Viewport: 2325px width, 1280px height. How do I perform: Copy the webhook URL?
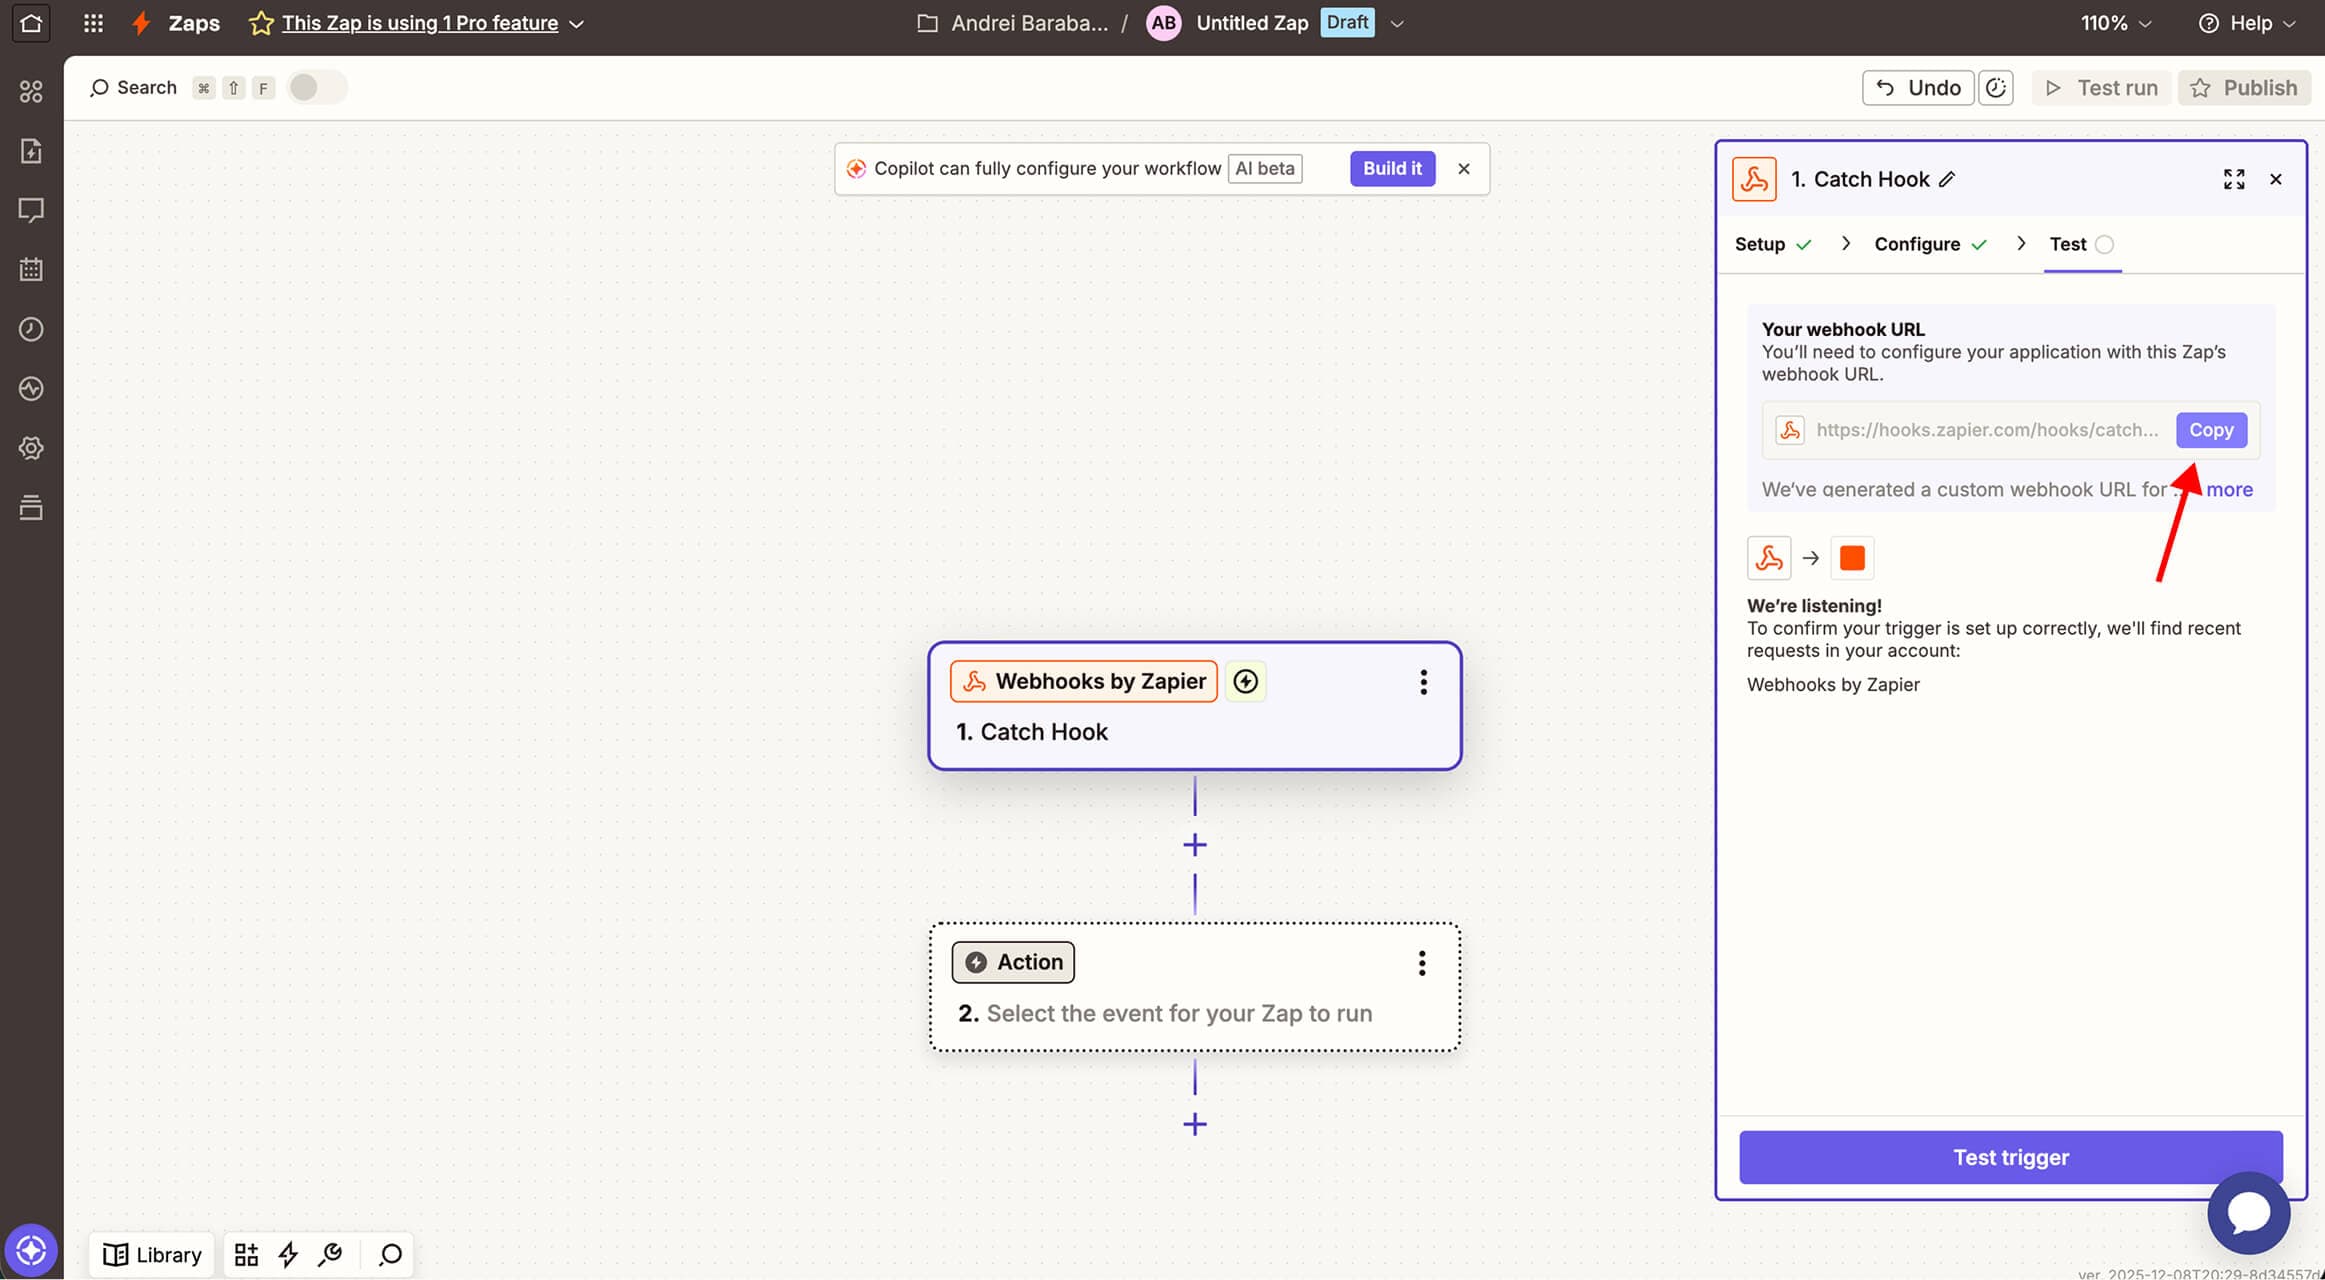tap(2210, 430)
